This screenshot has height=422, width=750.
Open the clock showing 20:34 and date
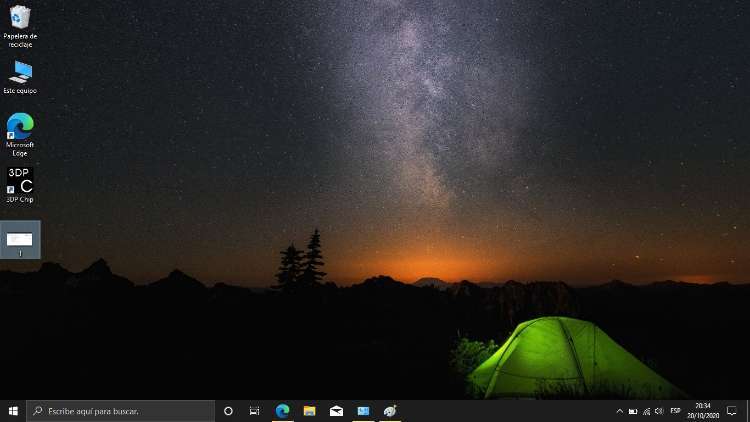point(703,411)
